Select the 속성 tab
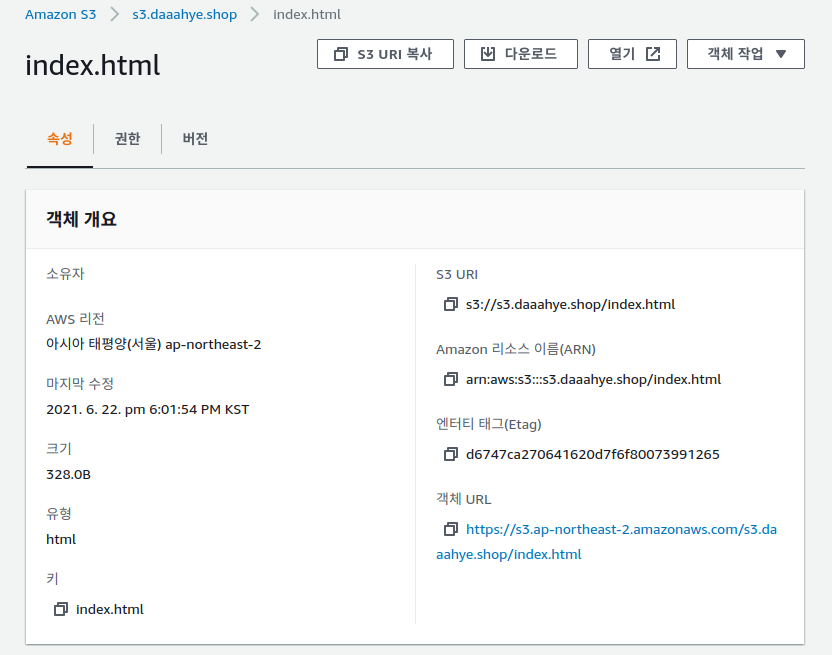Viewport: 832px width, 655px height. tap(59, 139)
